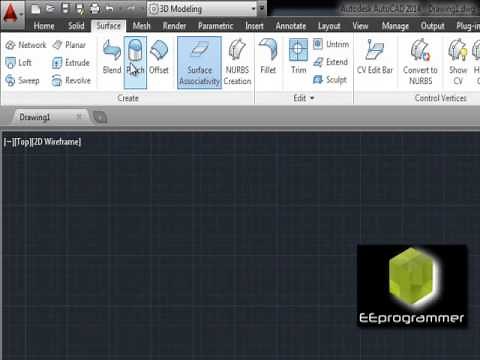Click the Save As icon in the quick access toolbar
This screenshot has width=480, height=360.
(80, 9)
